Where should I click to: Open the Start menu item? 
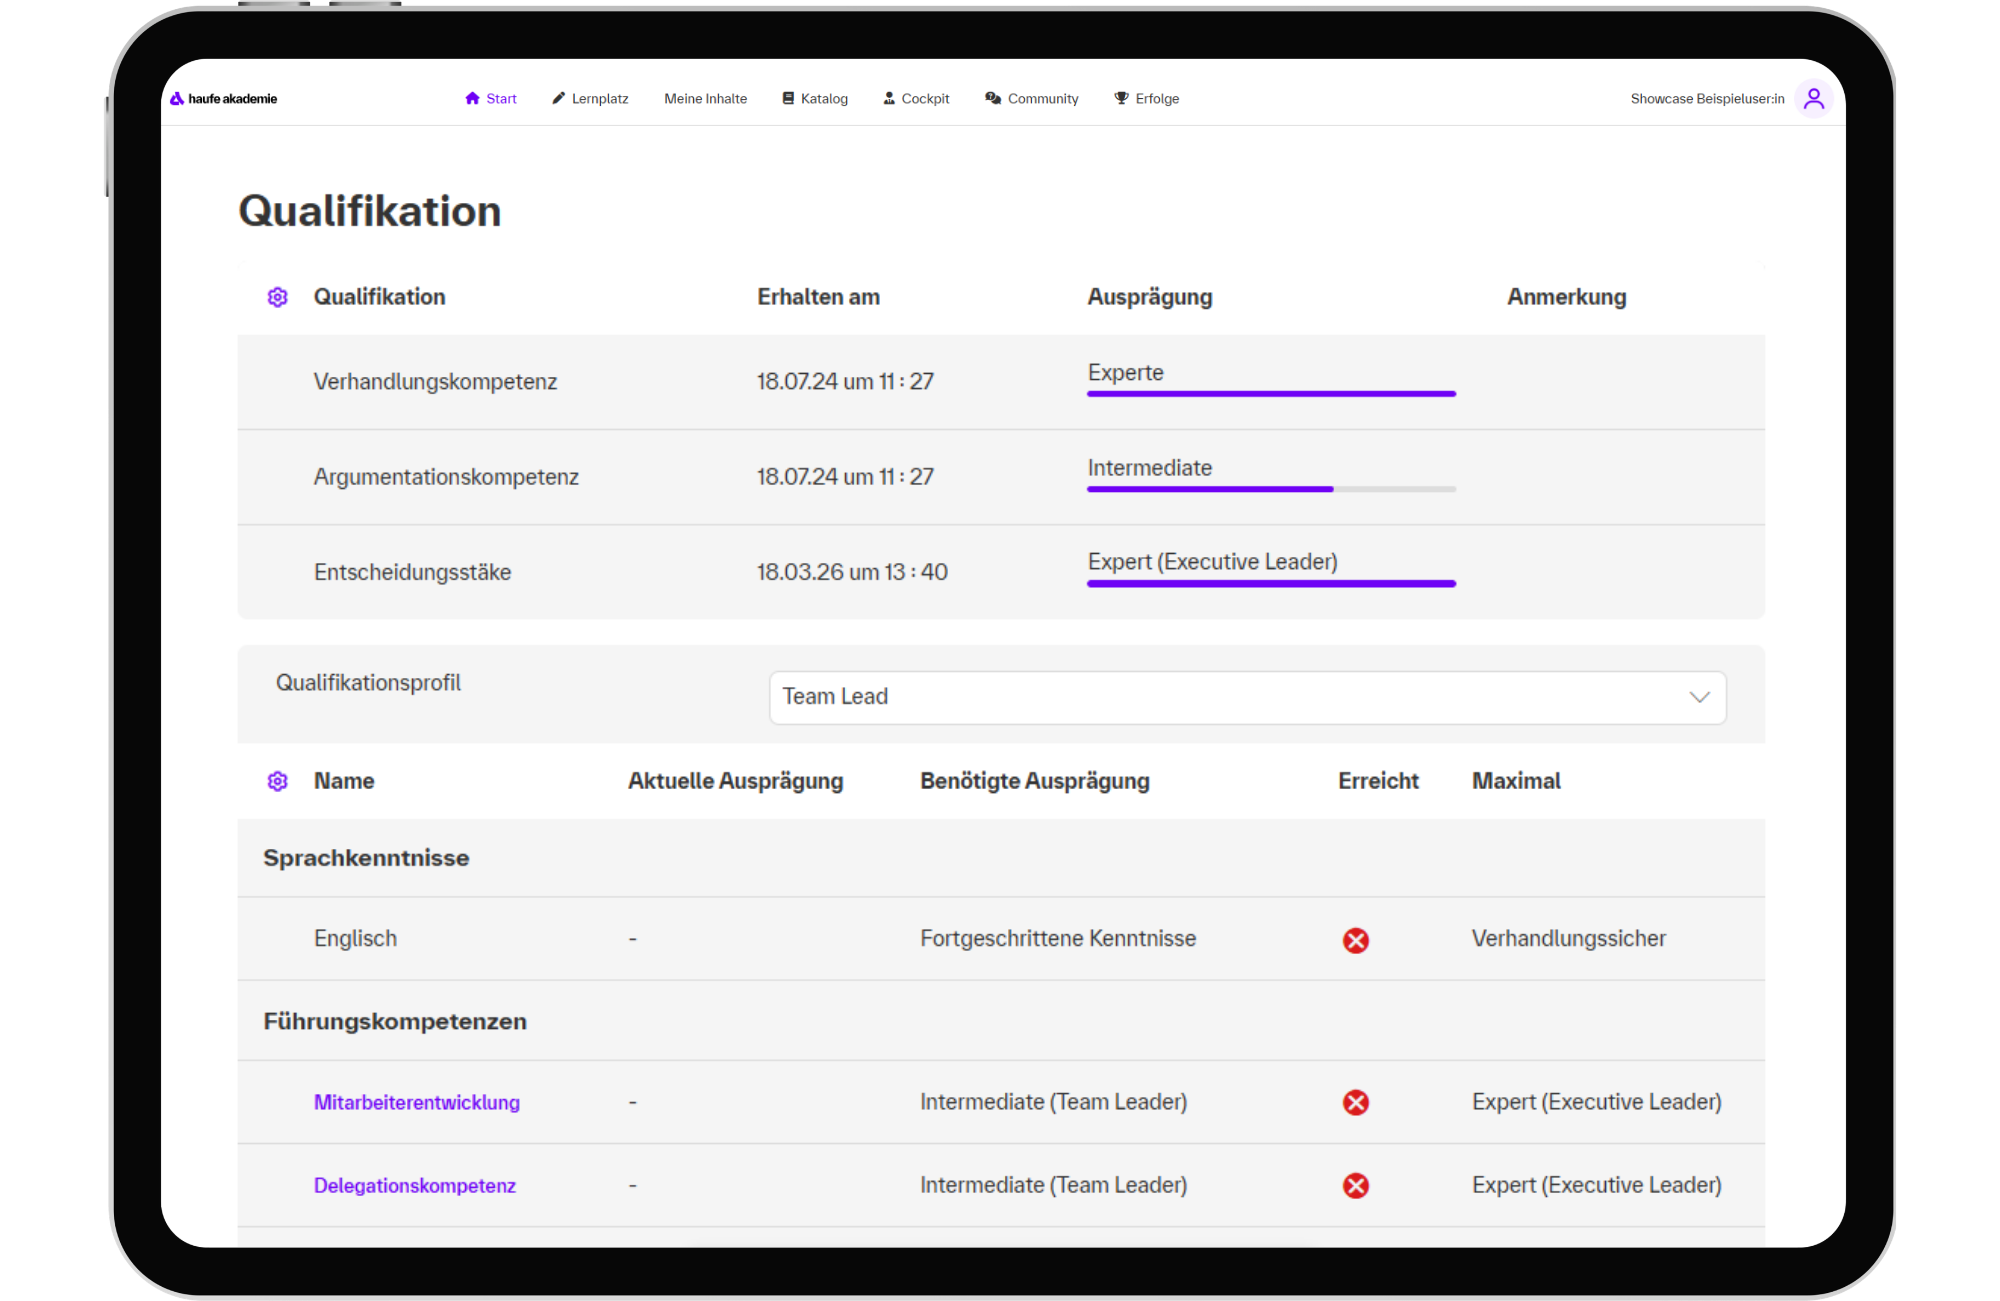point(491,98)
